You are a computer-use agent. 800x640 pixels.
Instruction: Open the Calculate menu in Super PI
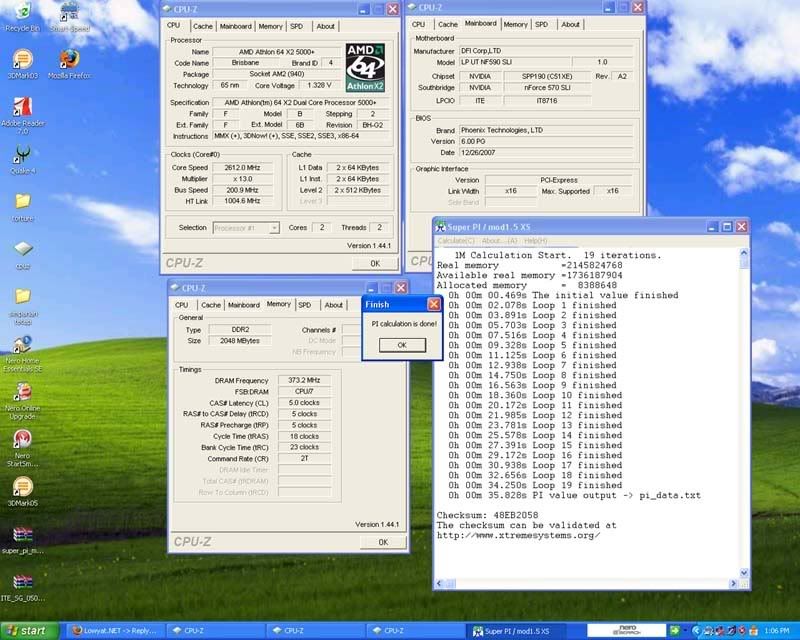pyautogui.click(x=456, y=240)
